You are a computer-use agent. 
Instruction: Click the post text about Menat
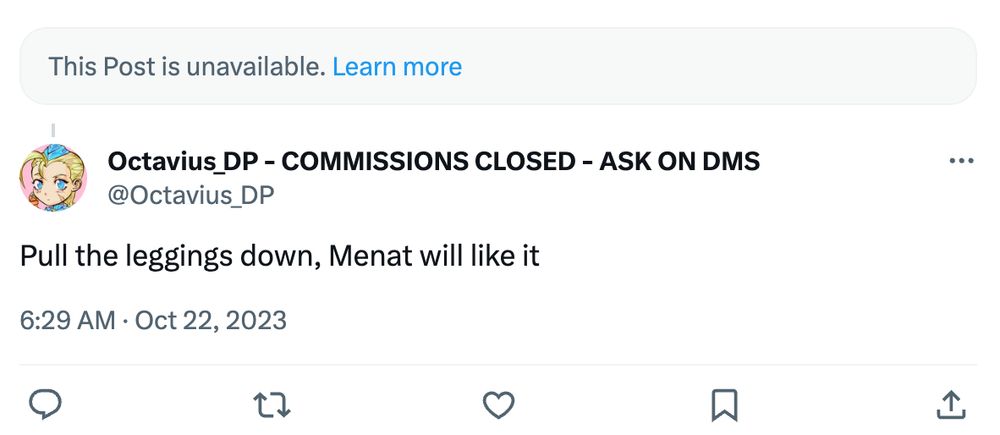280,256
